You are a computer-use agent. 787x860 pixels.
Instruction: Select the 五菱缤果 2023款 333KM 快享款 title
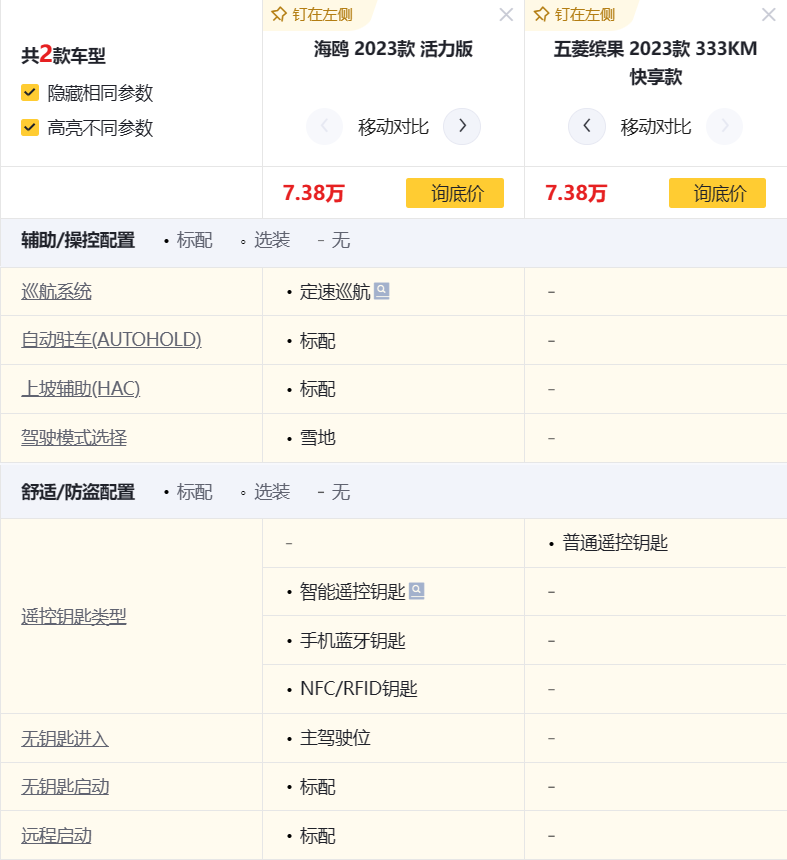(655, 63)
